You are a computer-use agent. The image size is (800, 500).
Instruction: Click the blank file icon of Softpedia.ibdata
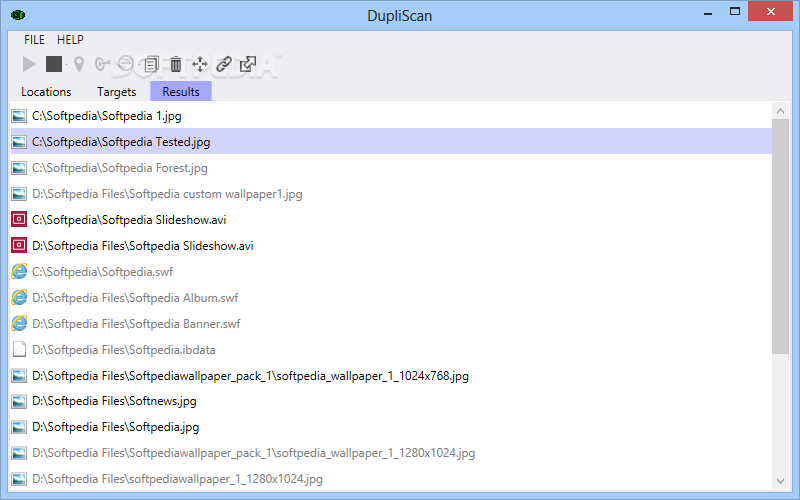(x=19, y=349)
